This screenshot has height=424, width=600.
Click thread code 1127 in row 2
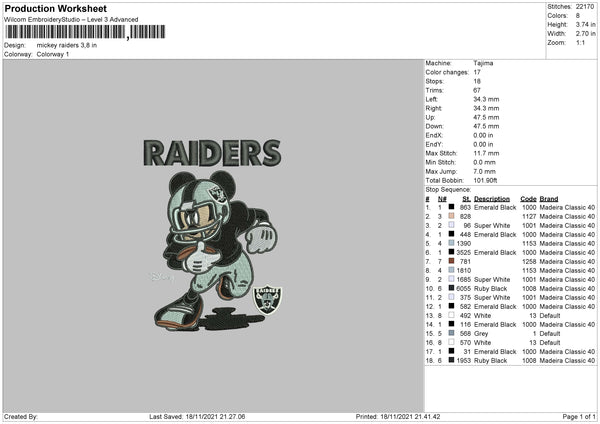click(529, 217)
